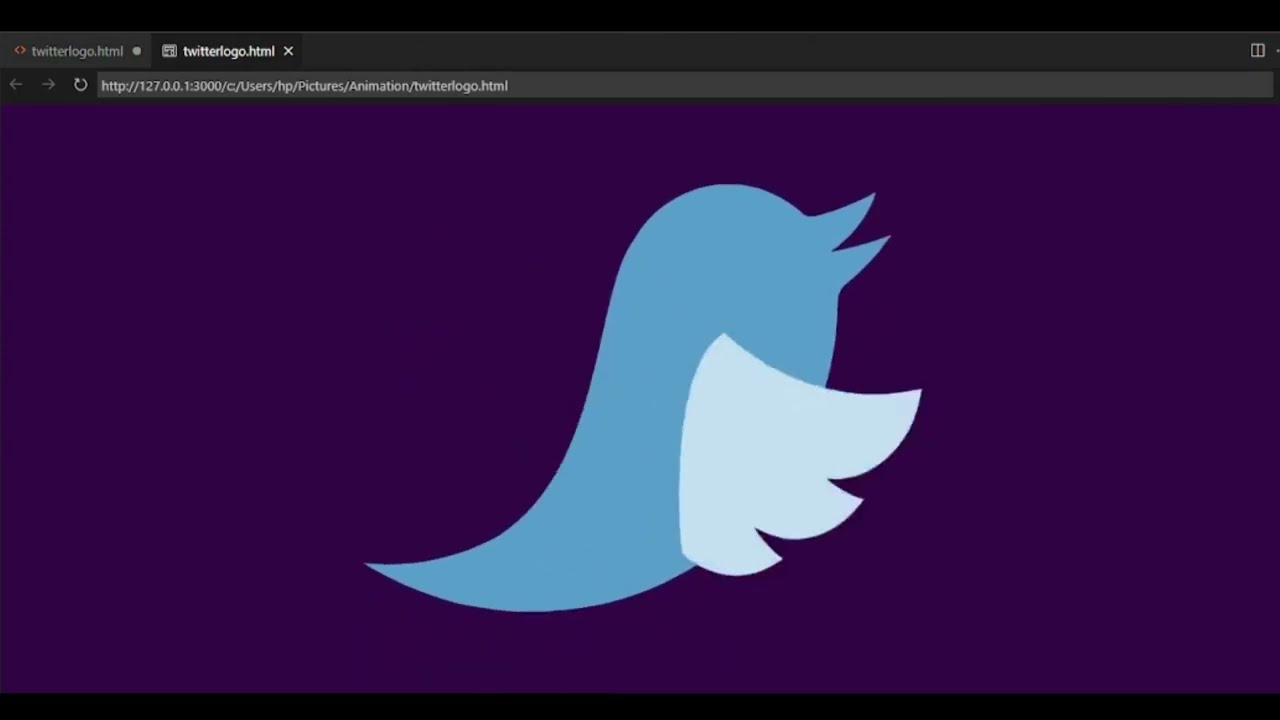Click the preview URL address field
1280x720 pixels.
pos(685,86)
